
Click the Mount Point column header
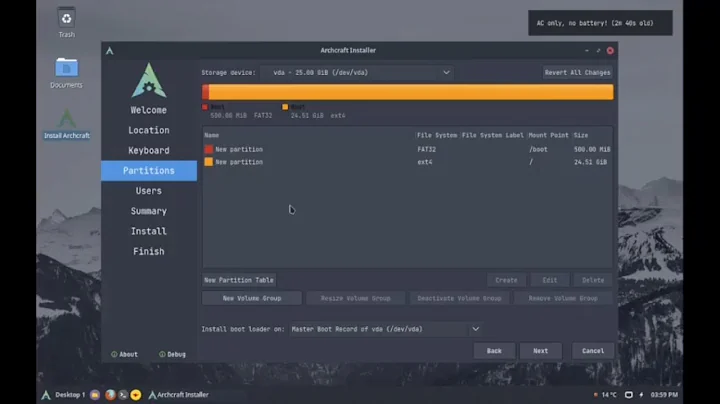coord(548,135)
